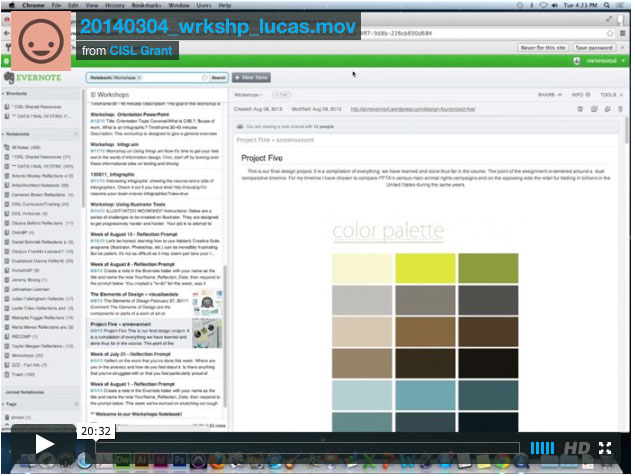Open the CISL Grant uploader link
This screenshot has width=635, height=476.
pos(141,51)
